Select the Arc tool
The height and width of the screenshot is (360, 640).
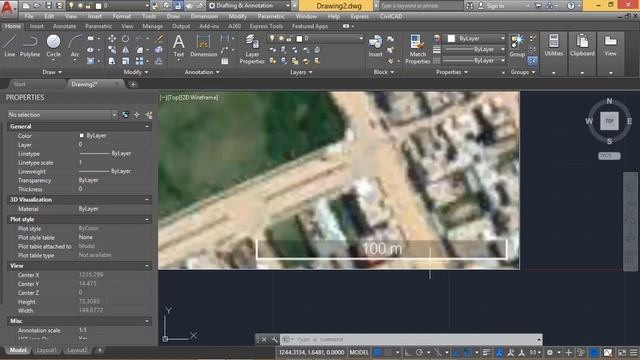point(75,45)
